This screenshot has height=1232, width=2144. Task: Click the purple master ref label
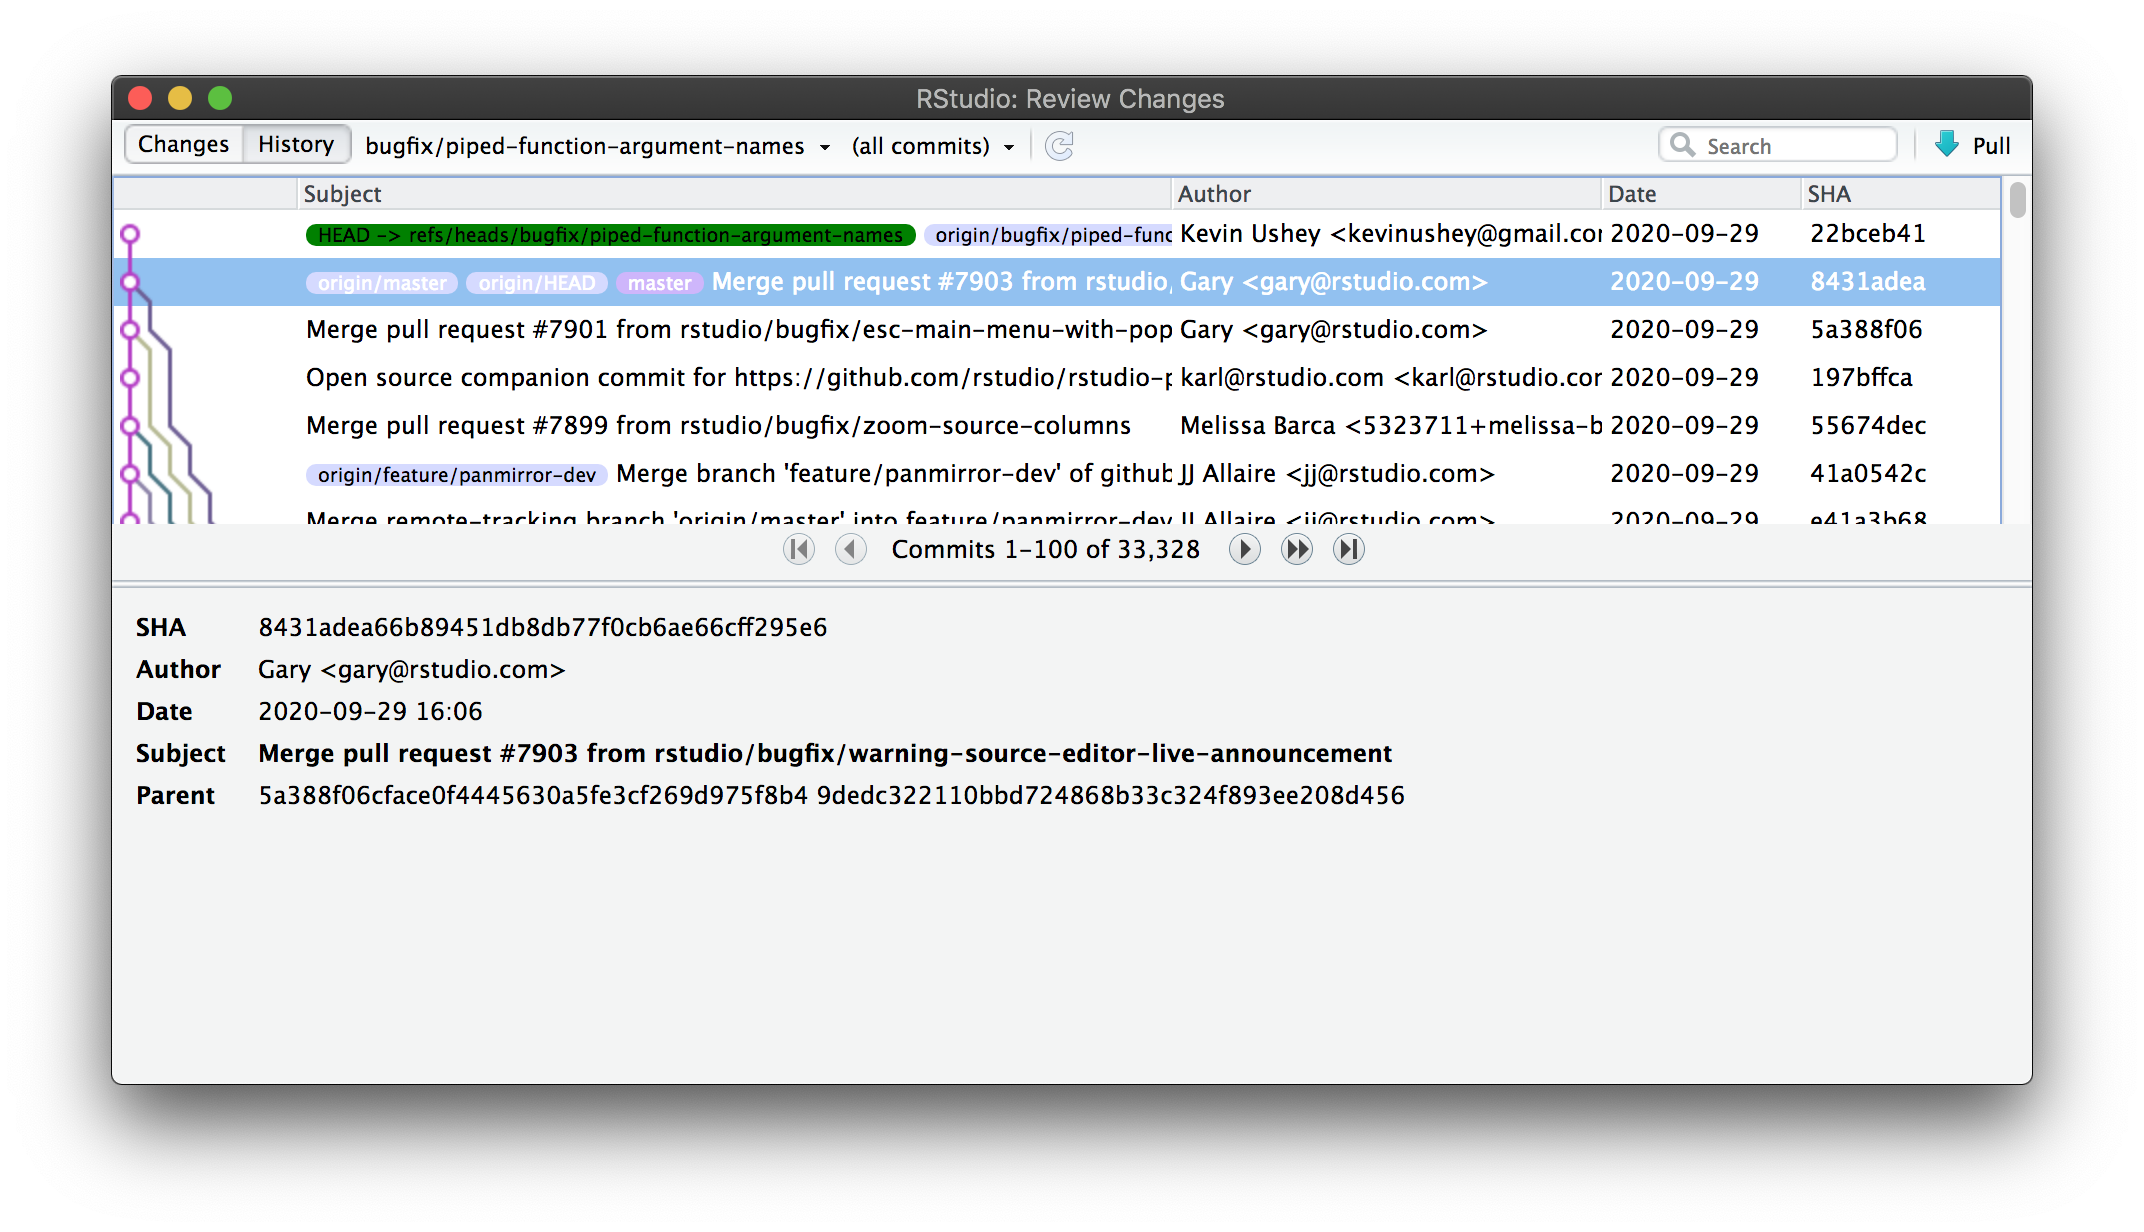659,283
